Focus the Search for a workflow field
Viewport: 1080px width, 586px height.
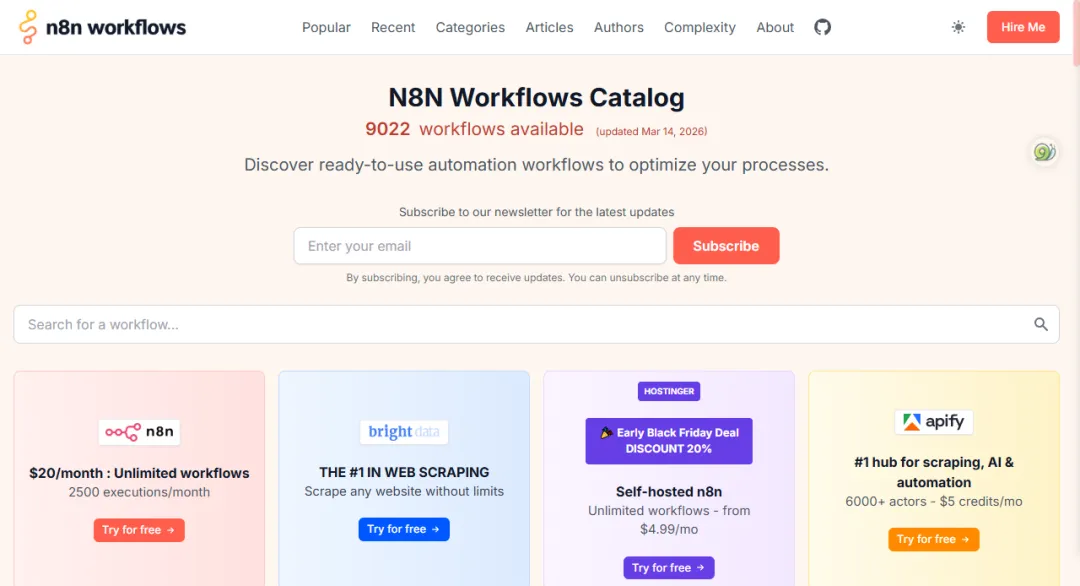(x=537, y=324)
